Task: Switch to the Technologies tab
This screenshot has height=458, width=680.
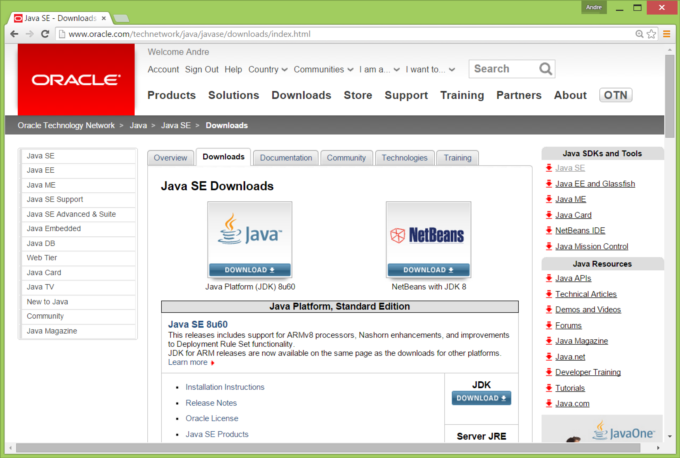Action: (405, 158)
